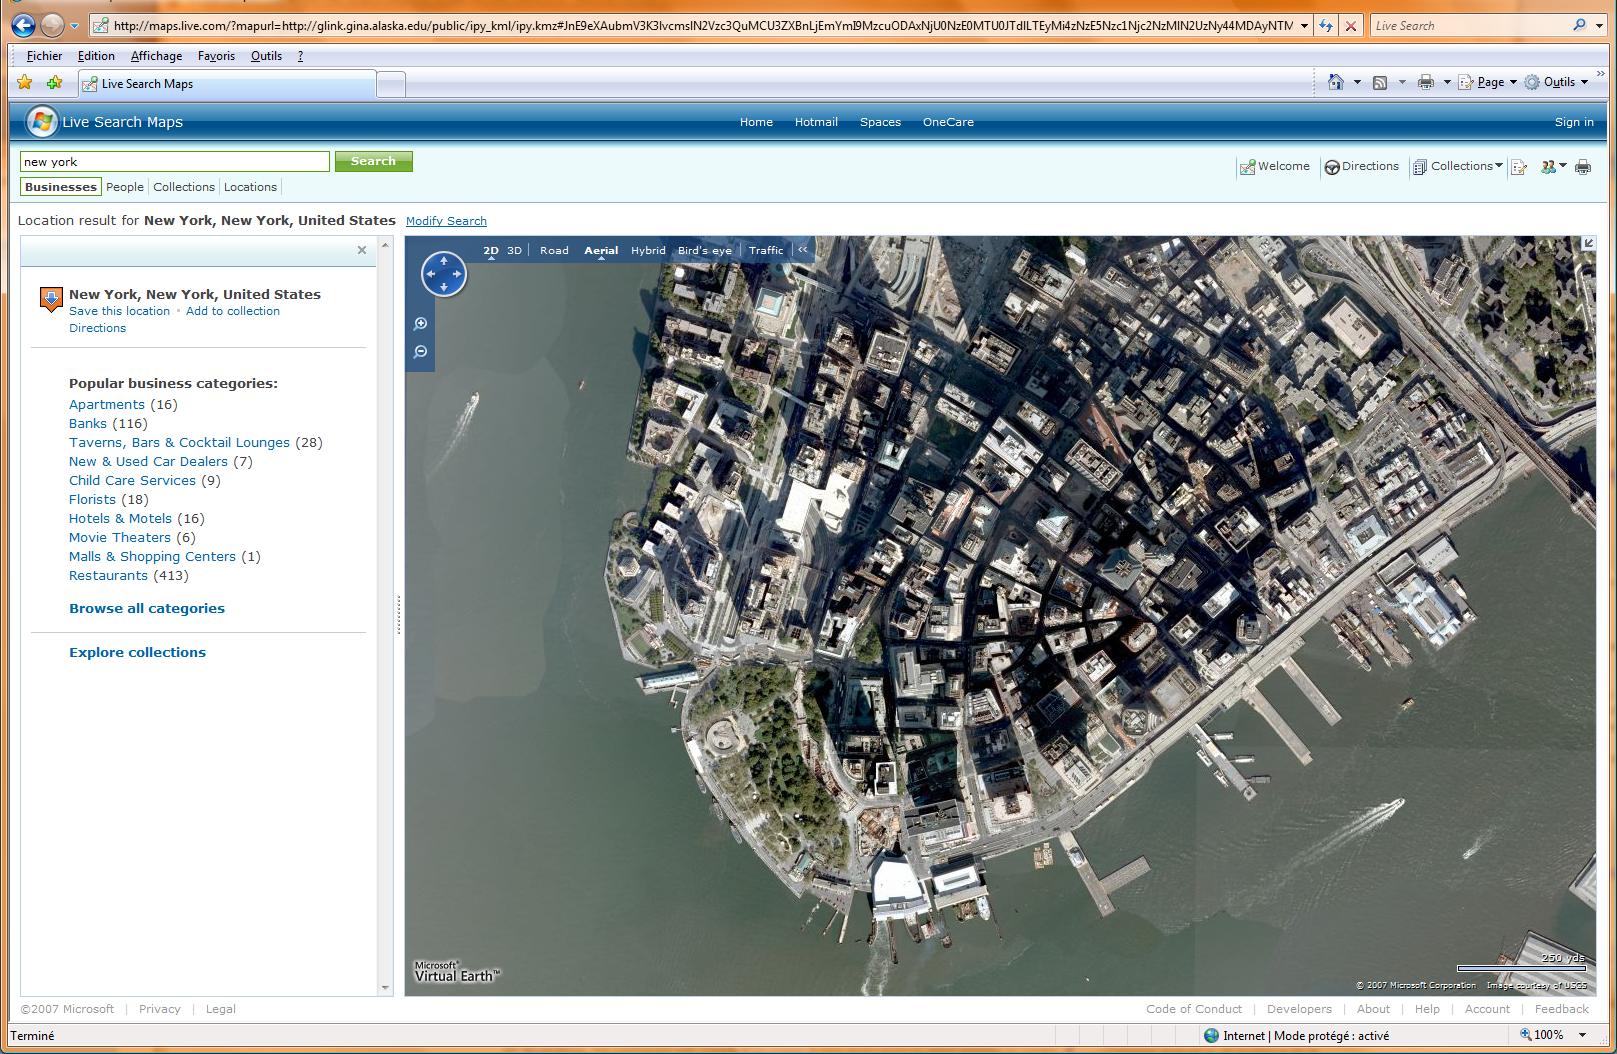The image size is (1617, 1054).
Task: Stop loading with the red X icon
Action: (x=1351, y=26)
